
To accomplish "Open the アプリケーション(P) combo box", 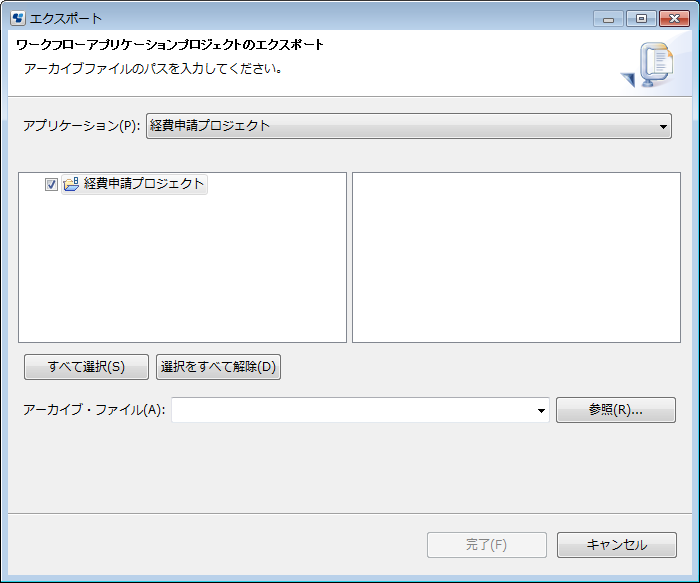I will [x=408, y=126].
